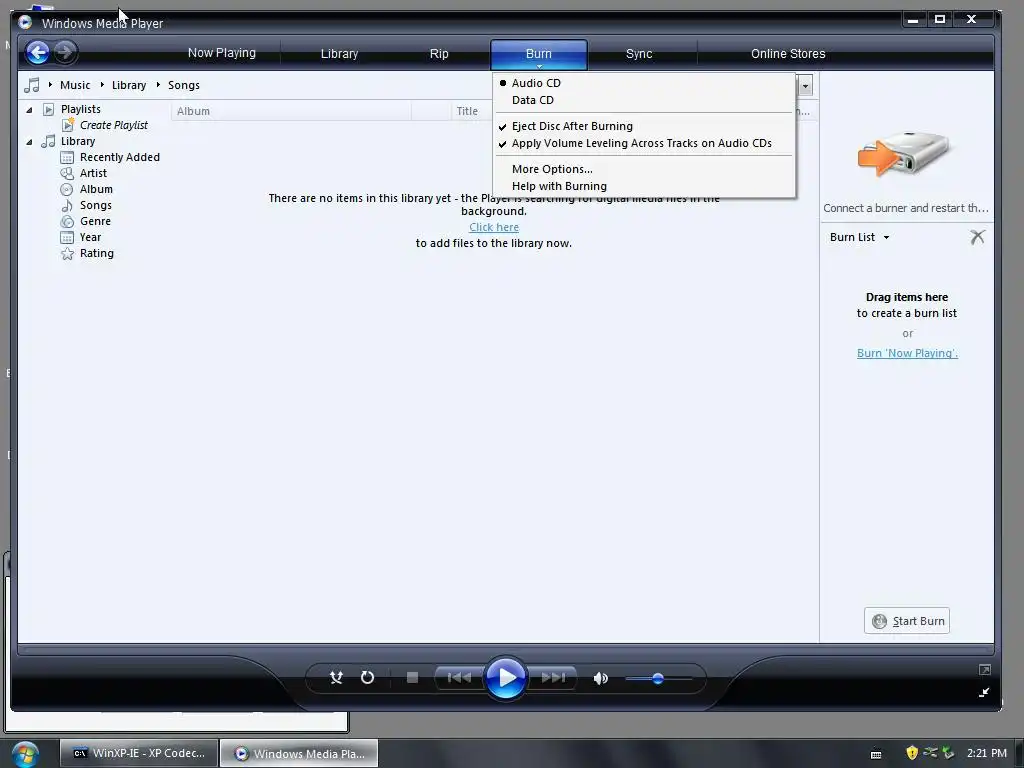Click the Songs note icon in Library tree
Image resolution: width=1024 pixels, height=768 pixels.
(x=67, y=205)
